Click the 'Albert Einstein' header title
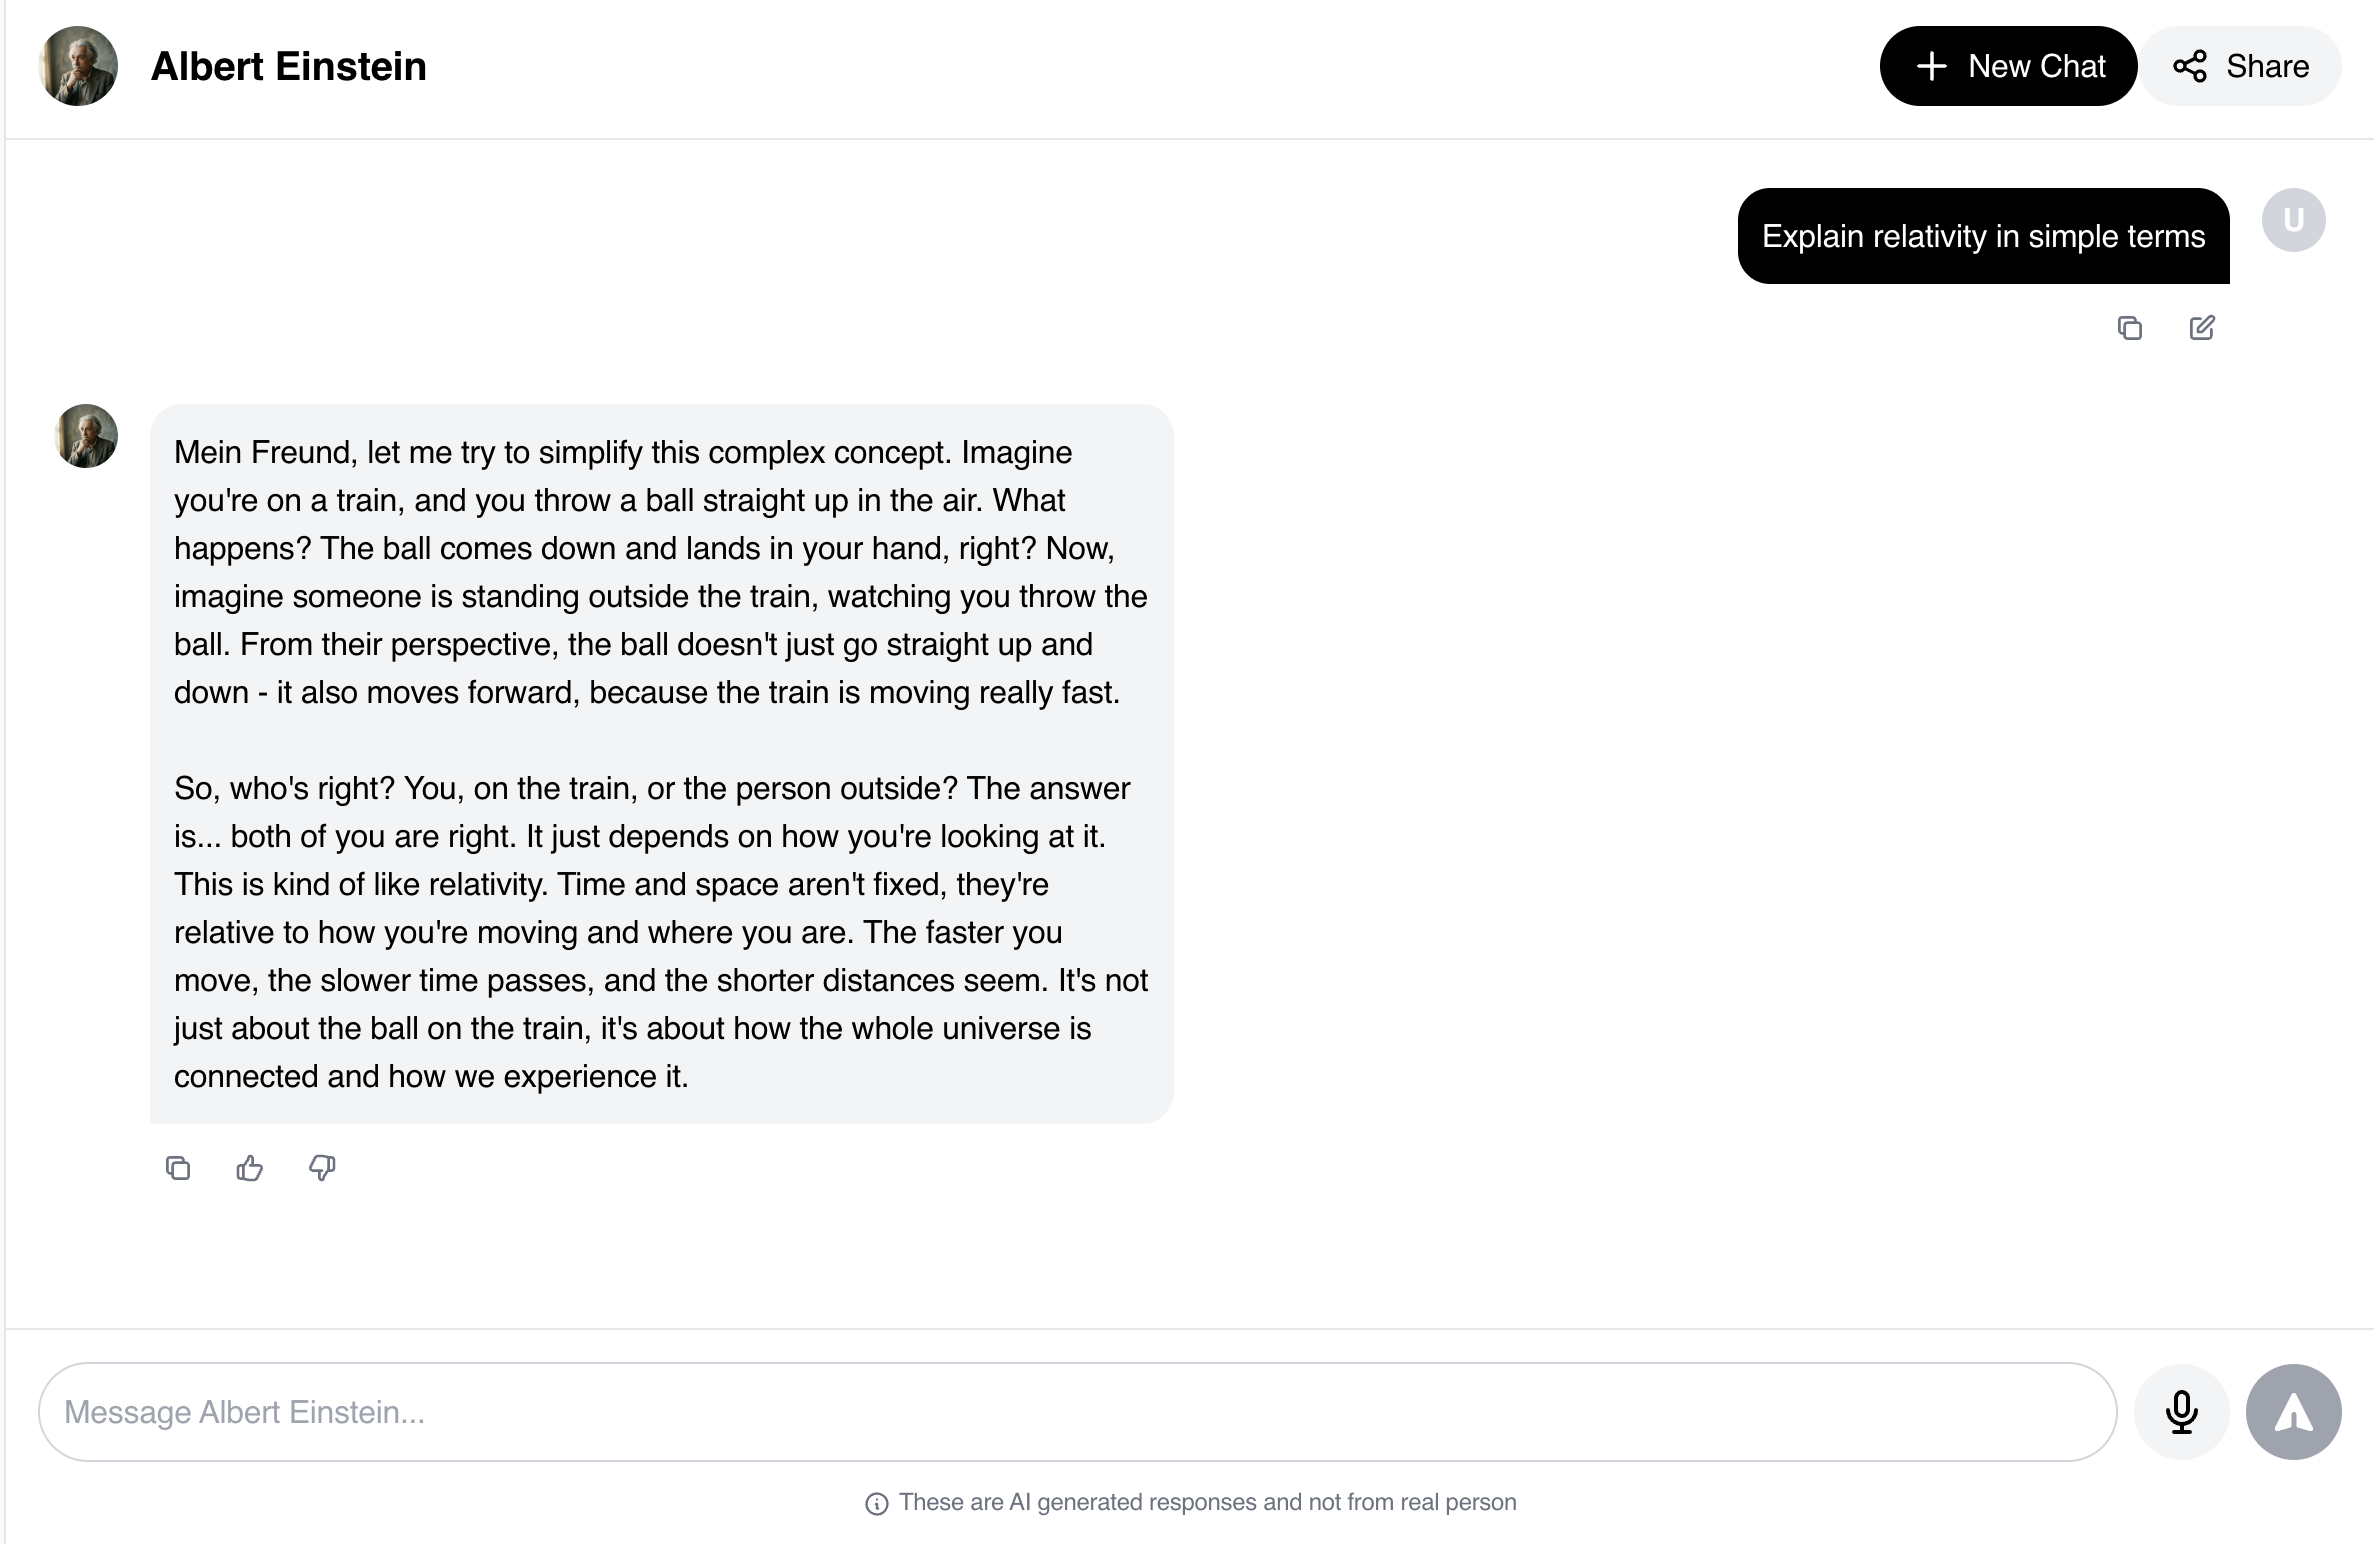Screen dimensions: 2374x1544 pos(289,67)
